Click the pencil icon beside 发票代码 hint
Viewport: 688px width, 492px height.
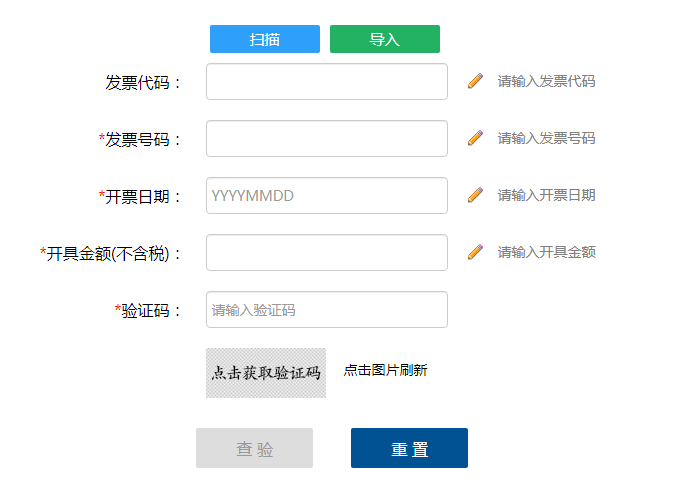click(475, 81)
